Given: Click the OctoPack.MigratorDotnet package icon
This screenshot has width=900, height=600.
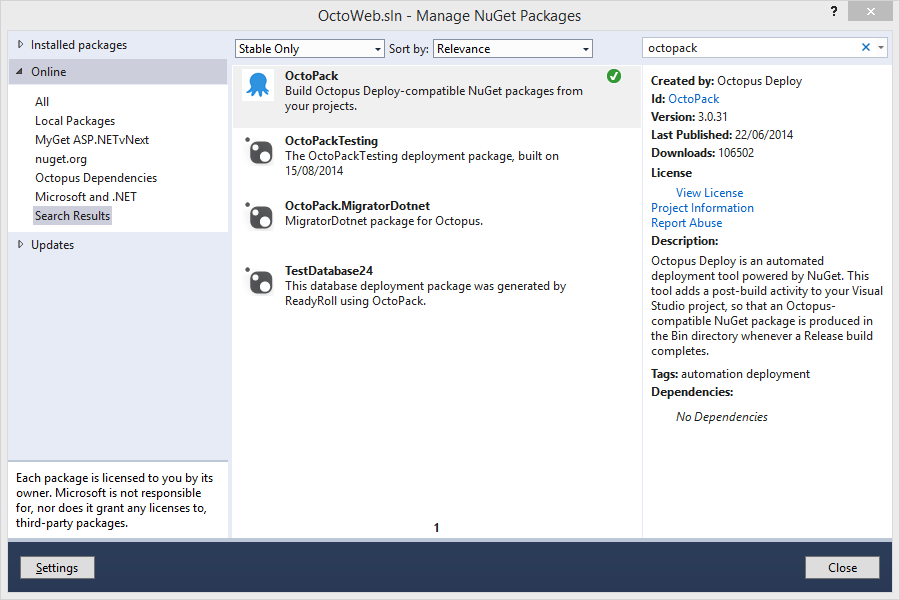Looking at the screenshot, I should (259, 217).
